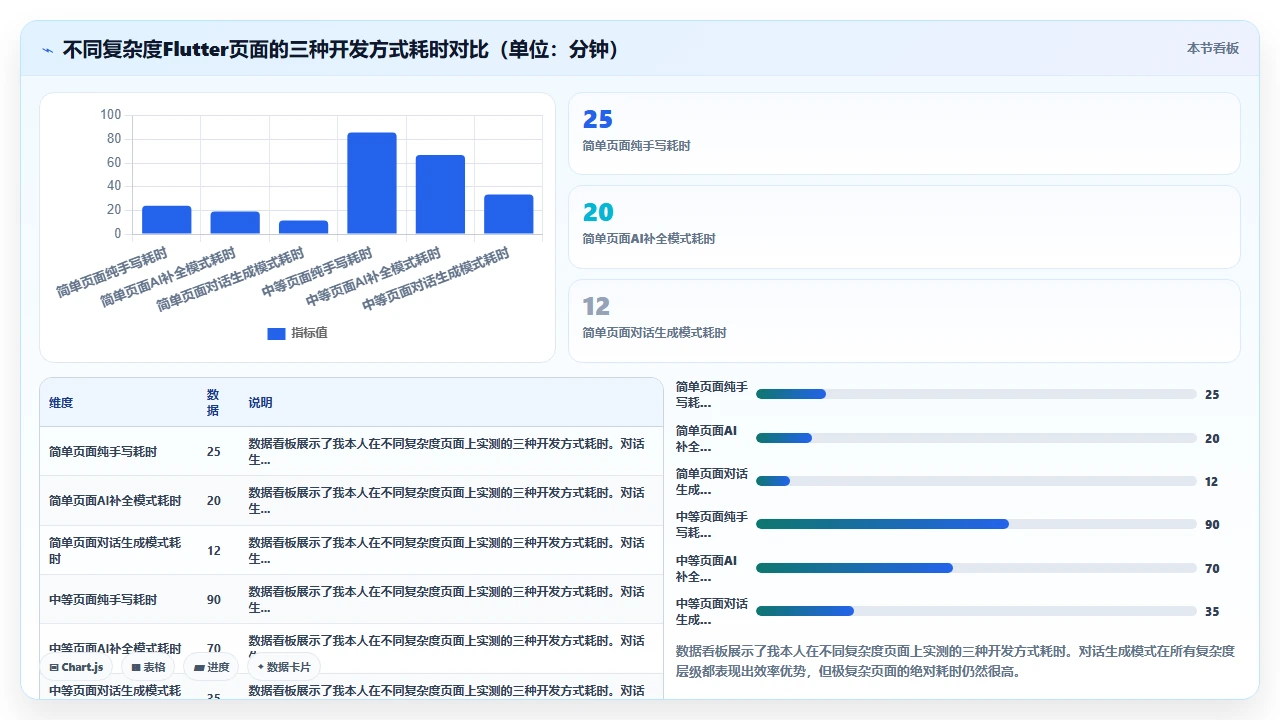The image size is (1280, 720).
Task: Click value 35 beside progress bar
Action: click(1212, 611)
